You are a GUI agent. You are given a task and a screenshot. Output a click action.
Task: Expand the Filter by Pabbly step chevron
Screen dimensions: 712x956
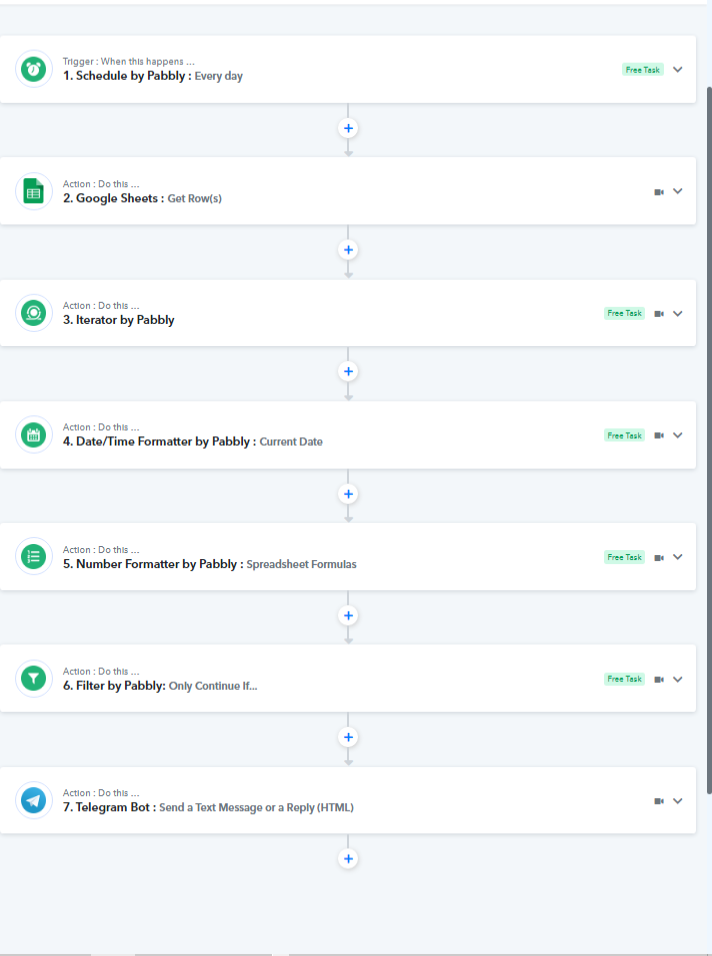pos(677,679)
